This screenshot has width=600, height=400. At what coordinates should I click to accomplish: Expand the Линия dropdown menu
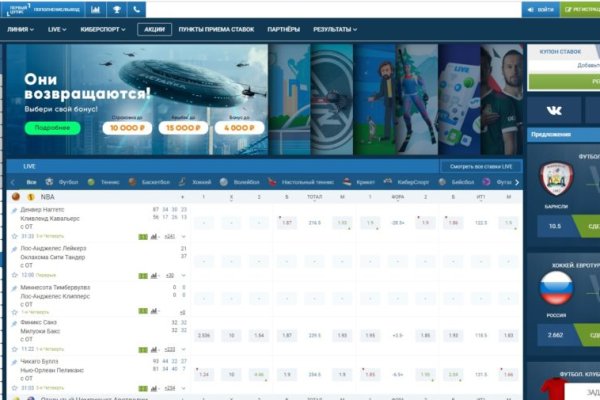pyautogui.click(x=20, y=30)
